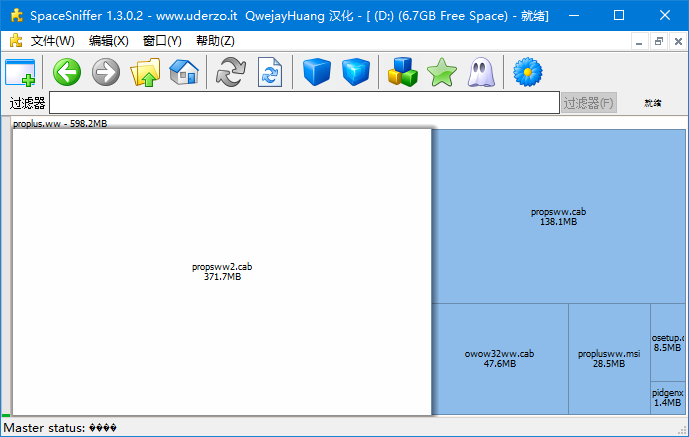
Task: Restore the inner child window
Action: click(x=659, y=42)
